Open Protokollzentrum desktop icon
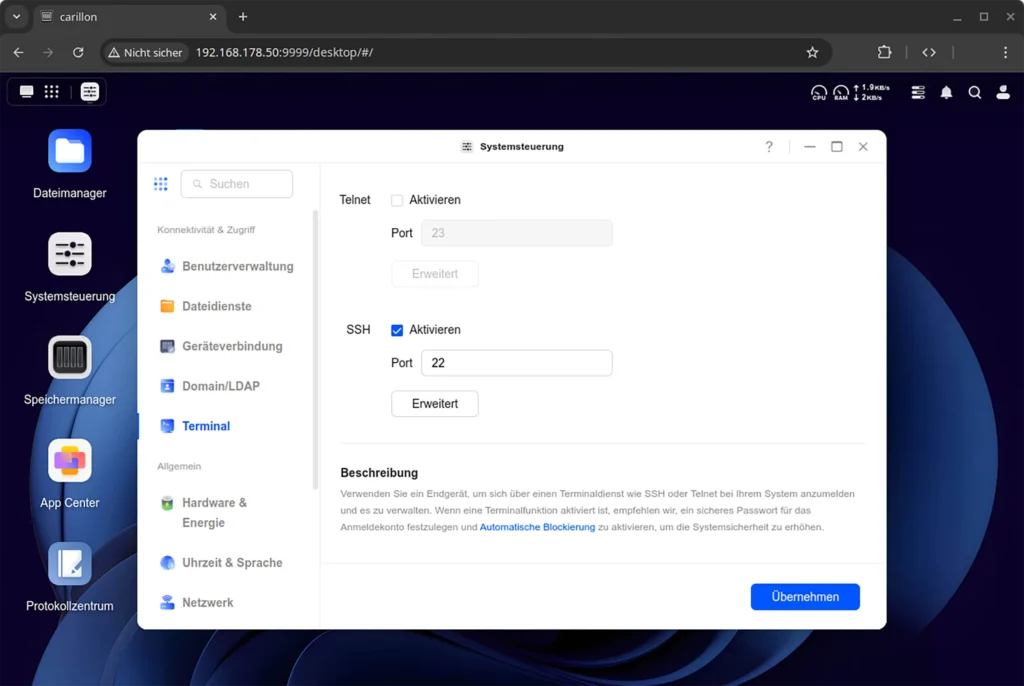This screenshot has height=686, width=1024. pos(70,564)
